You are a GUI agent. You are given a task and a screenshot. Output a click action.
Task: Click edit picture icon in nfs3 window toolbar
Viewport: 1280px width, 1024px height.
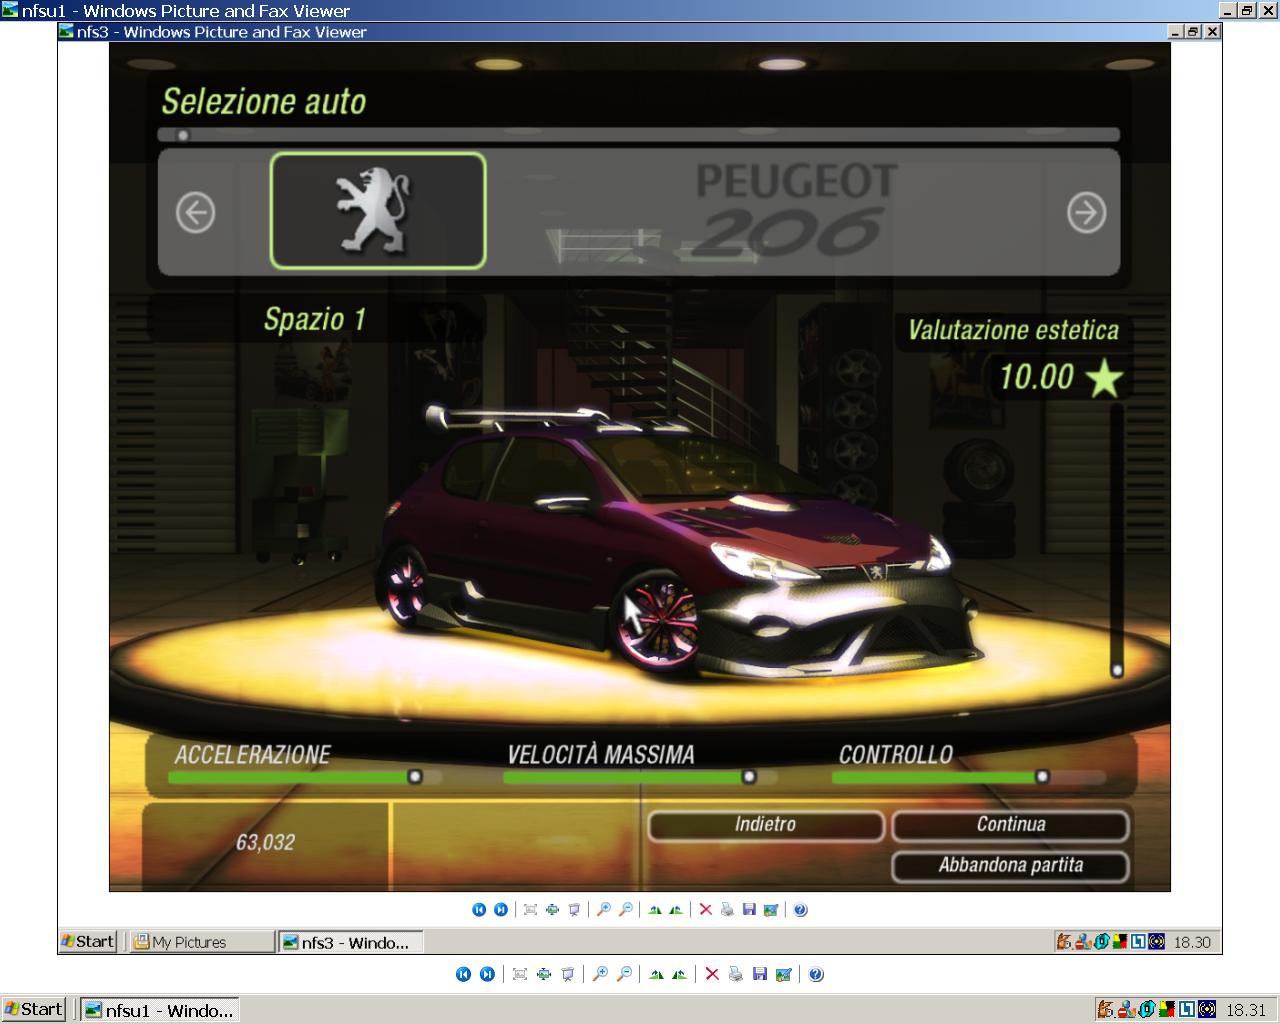tap(771, 909)
